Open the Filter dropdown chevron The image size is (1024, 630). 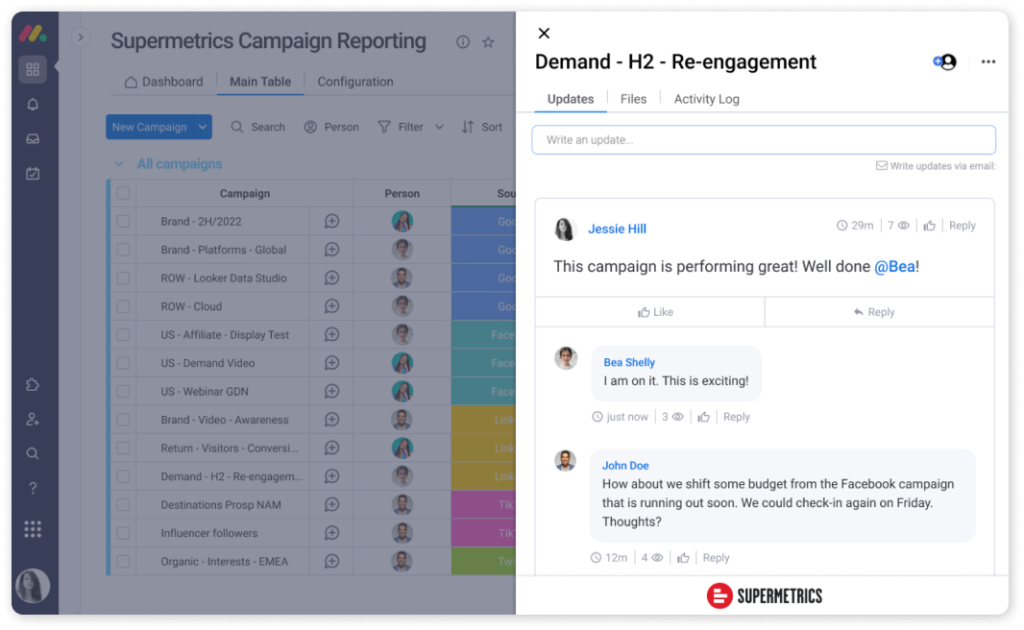coord(440,127)
